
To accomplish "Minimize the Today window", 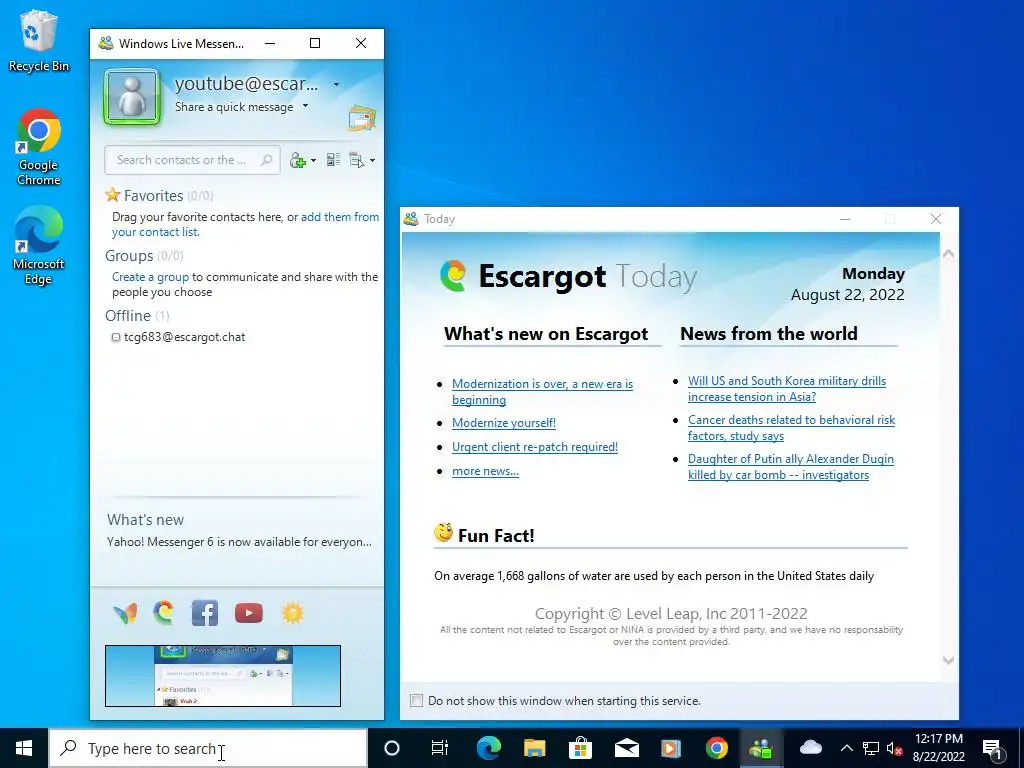I will [845, 219].
